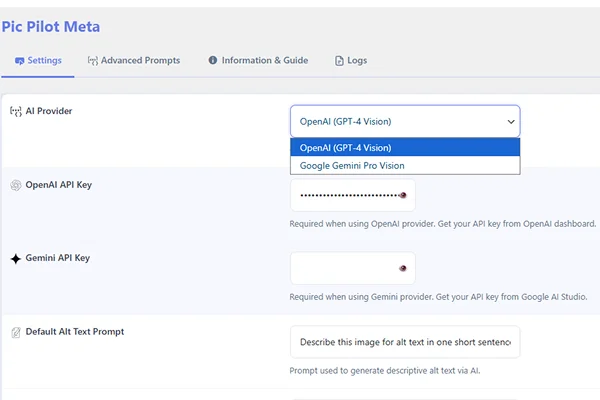
Task: Click the 'Default Alt Text Prompt' label
Action: (75, 331)
